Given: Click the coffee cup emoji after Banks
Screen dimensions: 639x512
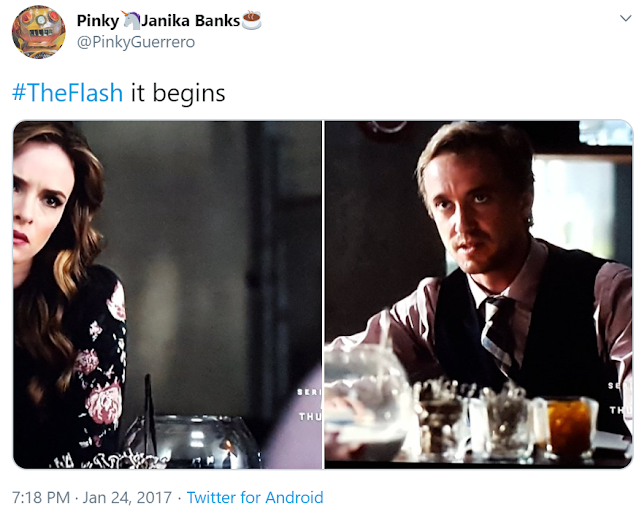Looking at the screenshot, I should (x=251, y=20).
